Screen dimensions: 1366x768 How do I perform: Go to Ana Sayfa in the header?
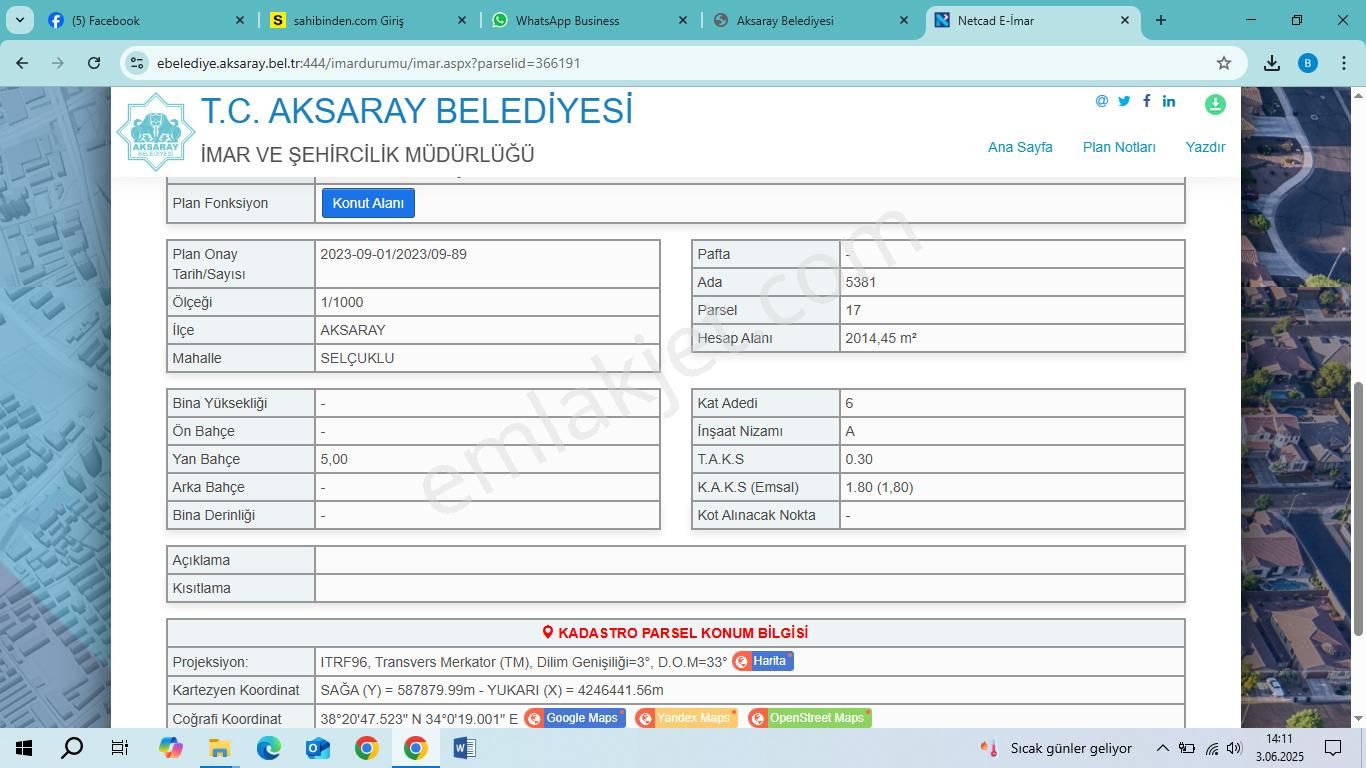coord(1019,147)
